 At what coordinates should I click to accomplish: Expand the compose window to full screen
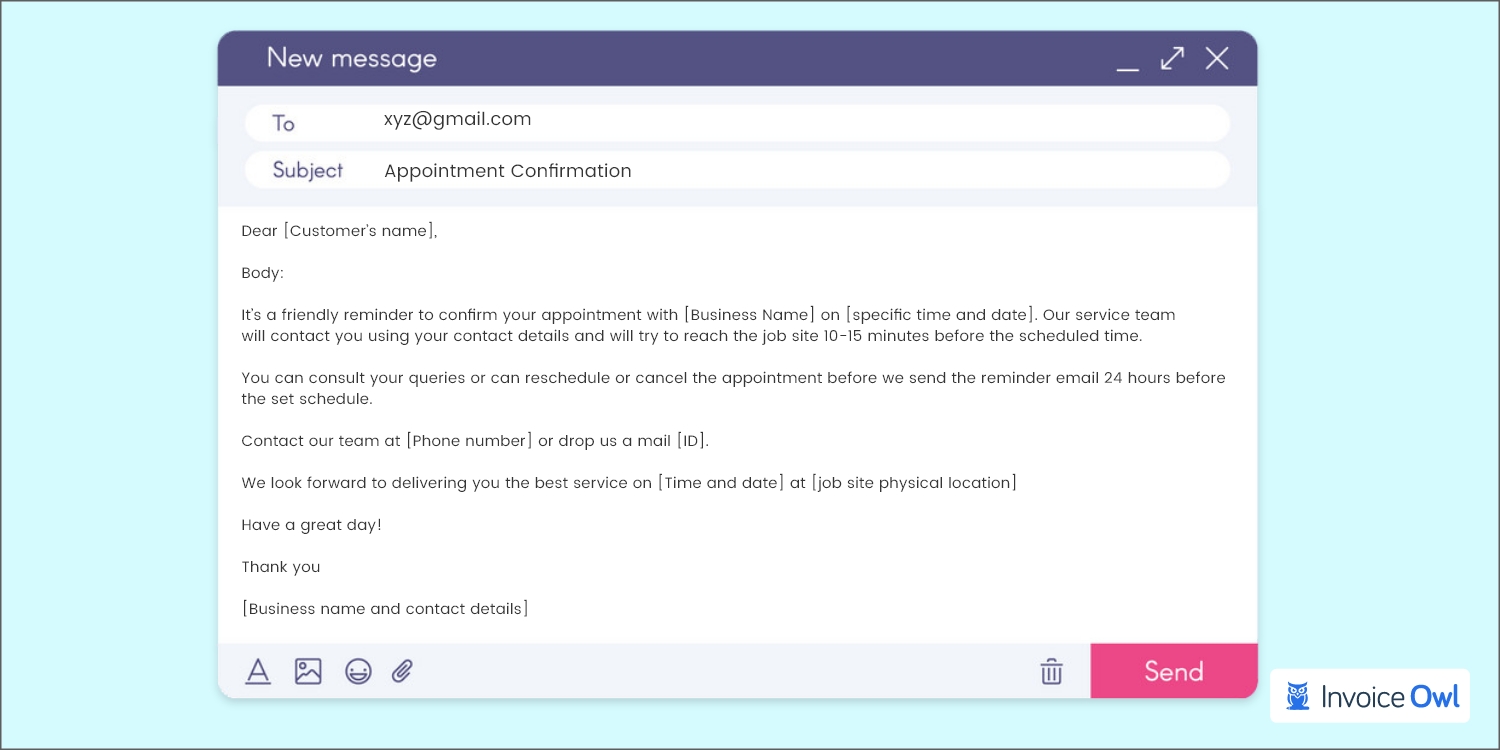[x=1172, y=58]
